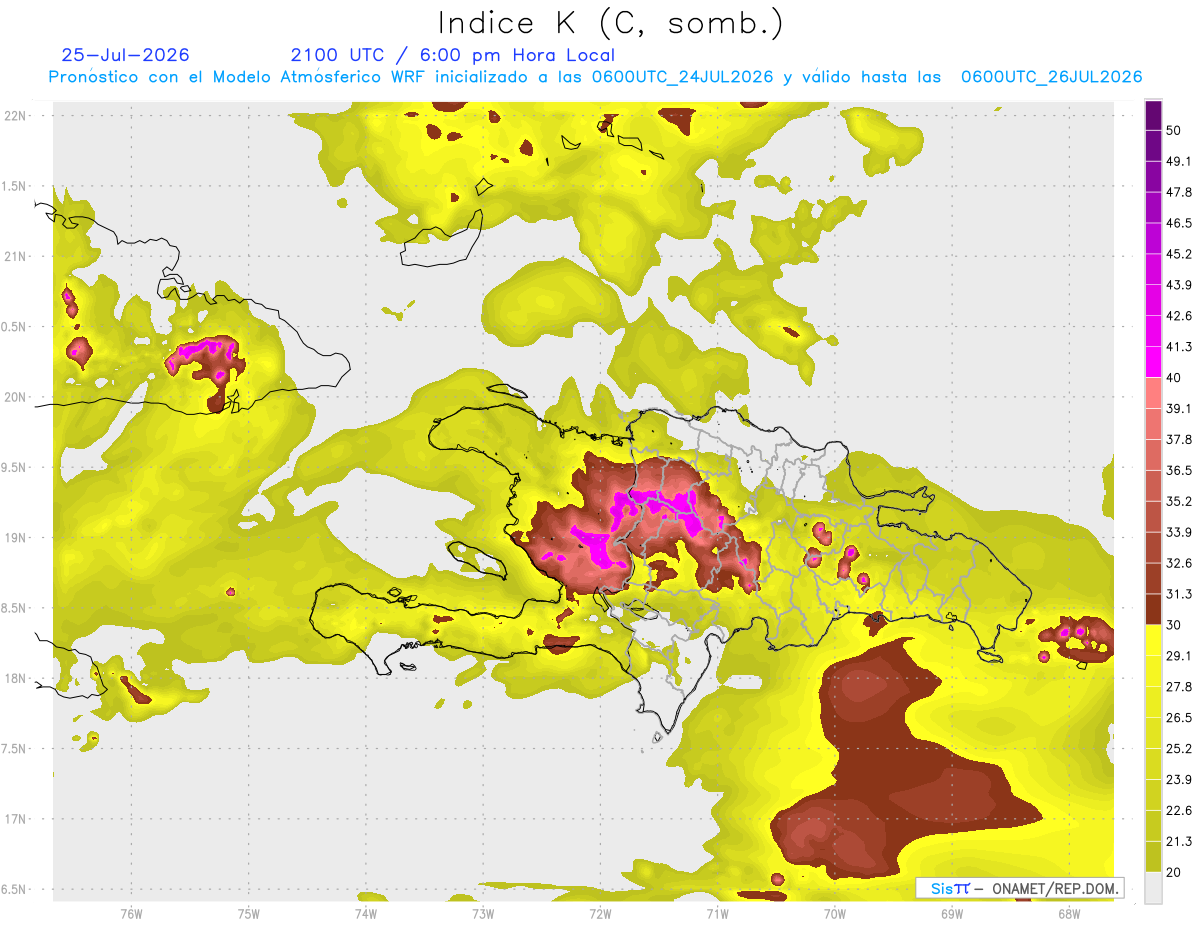Click the legend value '39.1'
1200x927 pixels.
click(x=1179, y=408)
